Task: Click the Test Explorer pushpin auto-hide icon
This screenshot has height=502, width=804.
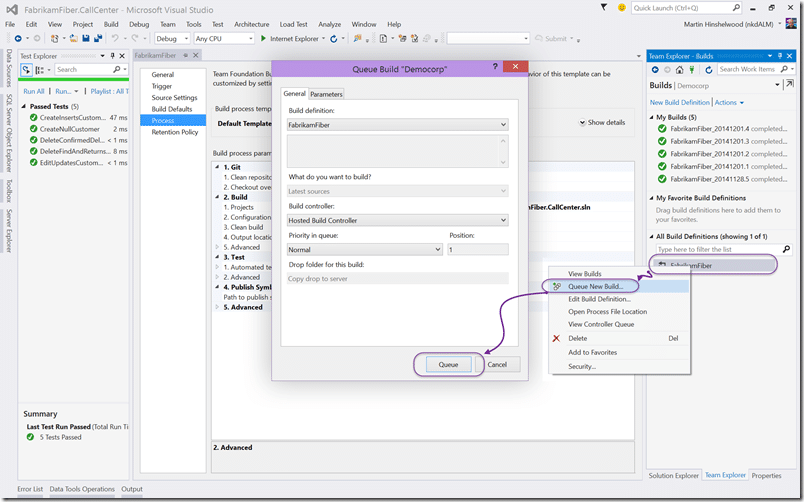Action: pos(112,56)
